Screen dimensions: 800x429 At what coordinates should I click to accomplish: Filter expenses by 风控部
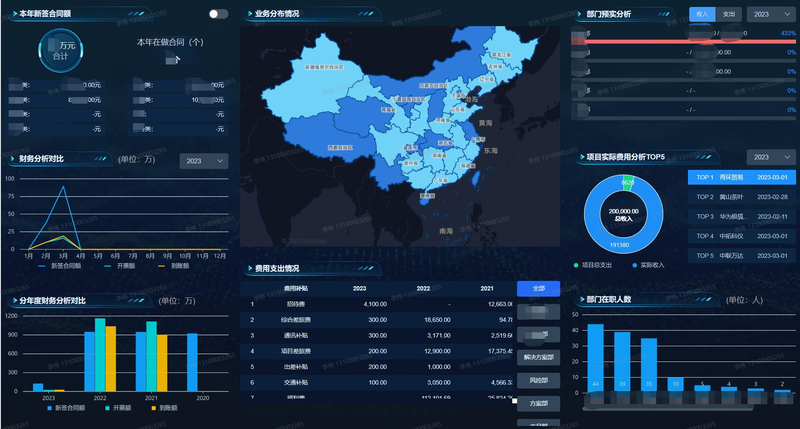click(538, 381)
